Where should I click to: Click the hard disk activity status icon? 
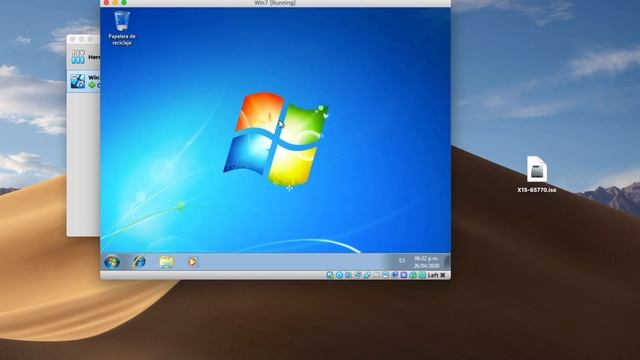click(x=330, y=275)
